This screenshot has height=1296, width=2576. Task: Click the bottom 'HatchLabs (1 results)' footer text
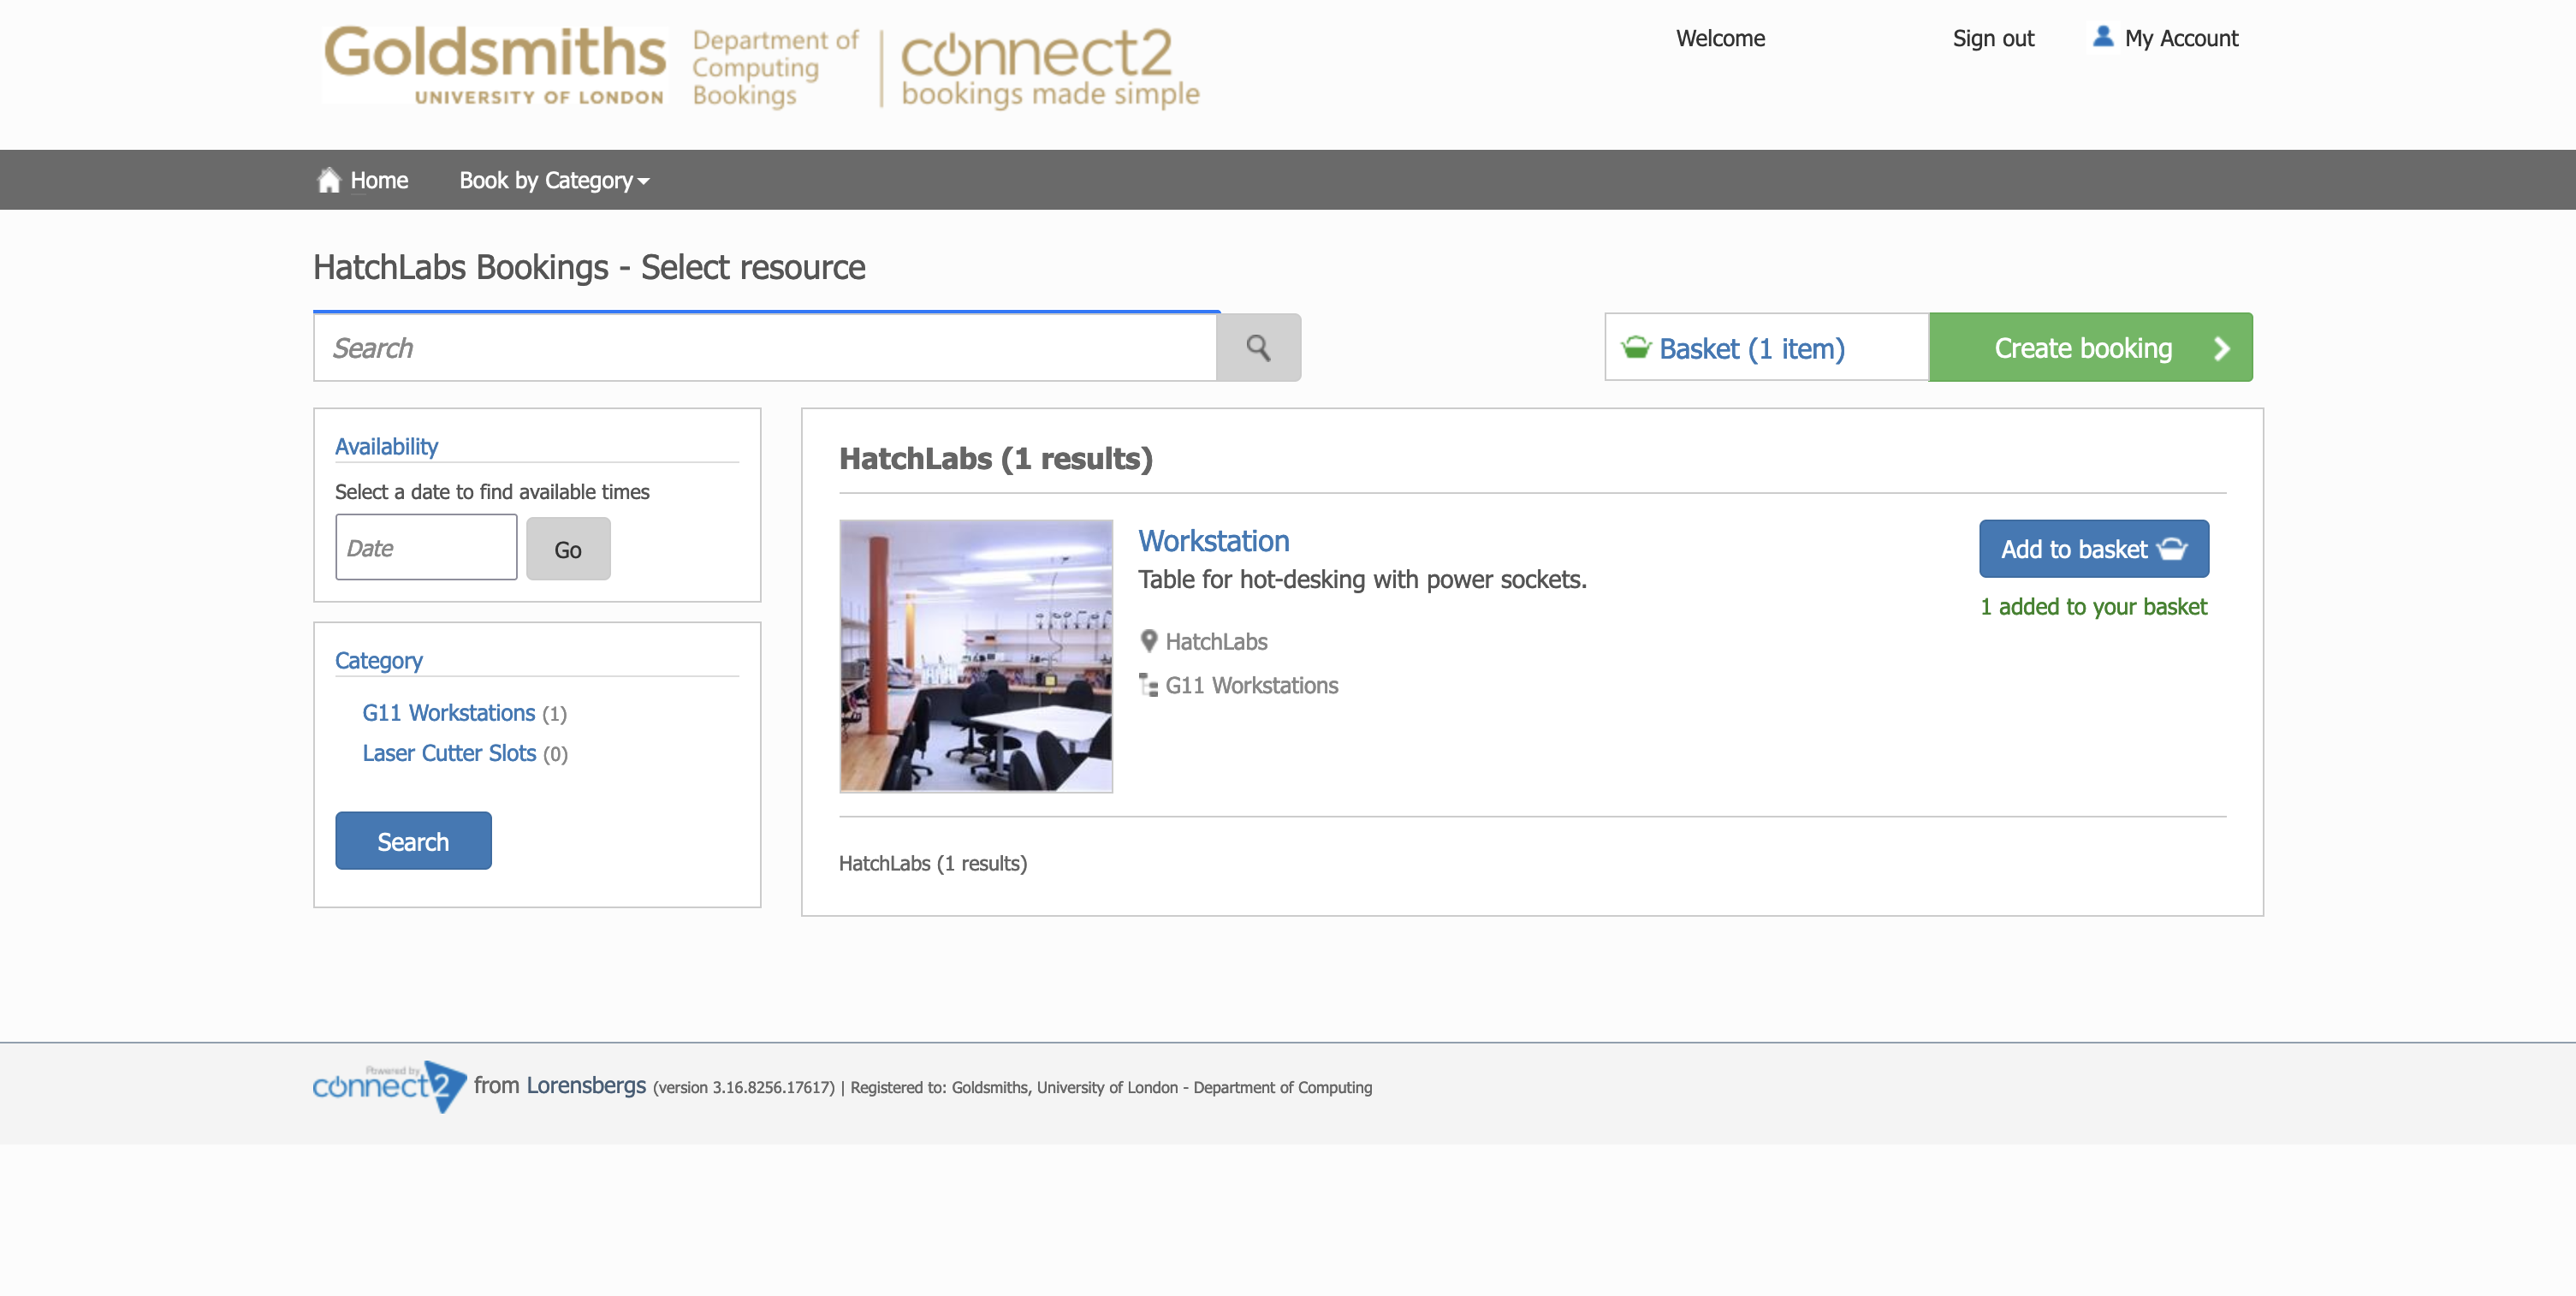click(932, 864)
